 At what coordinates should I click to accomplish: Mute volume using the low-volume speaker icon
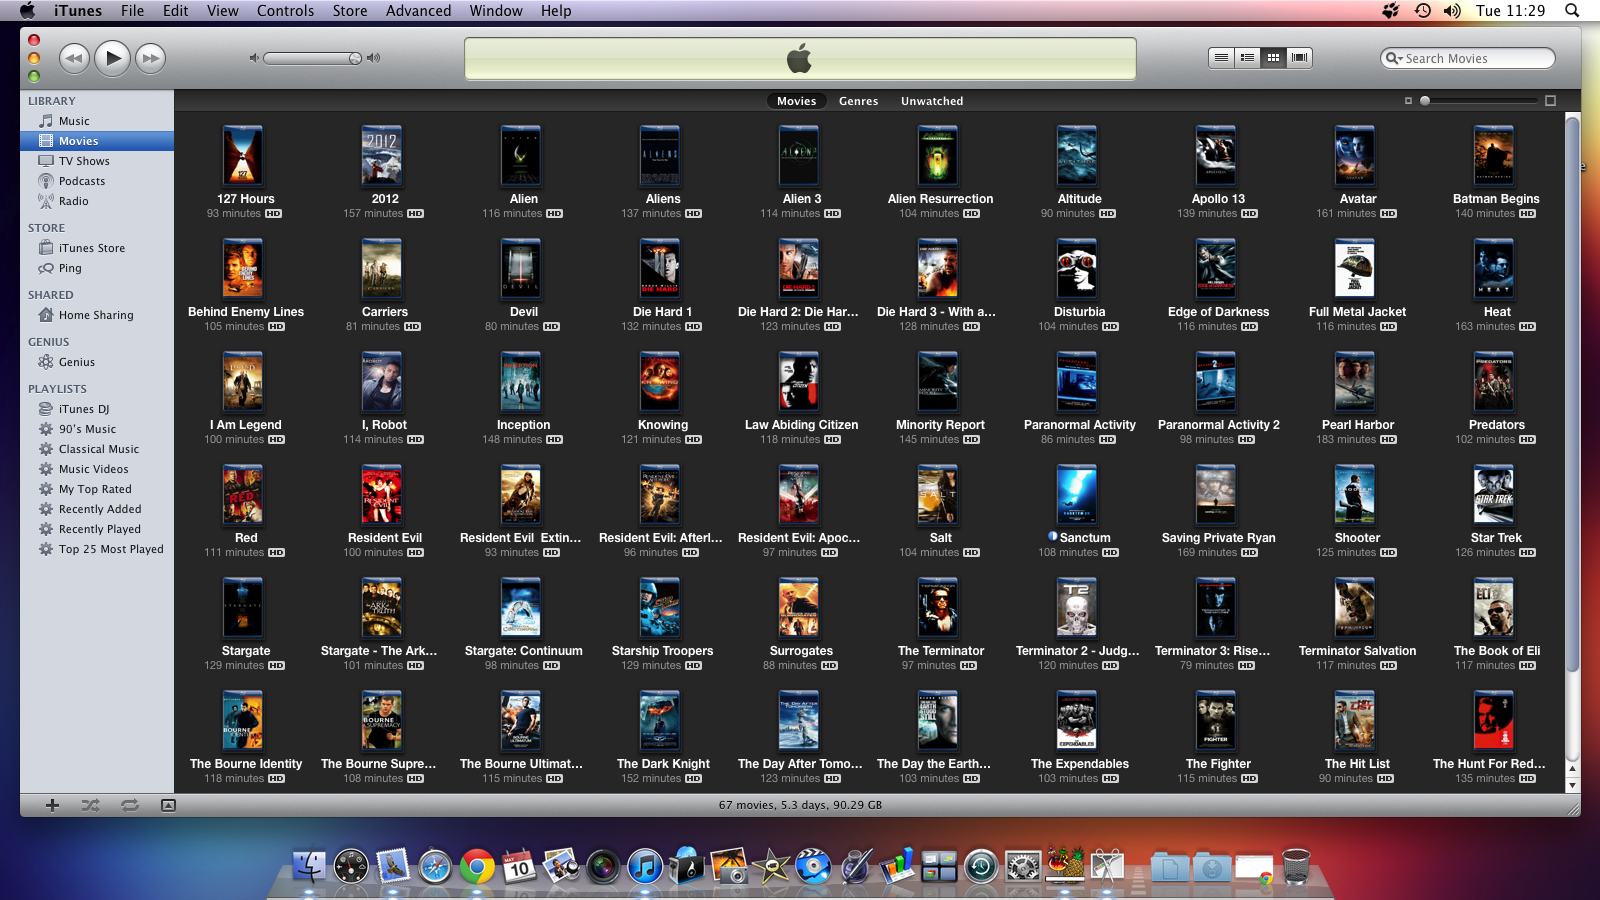pos(254,58)
